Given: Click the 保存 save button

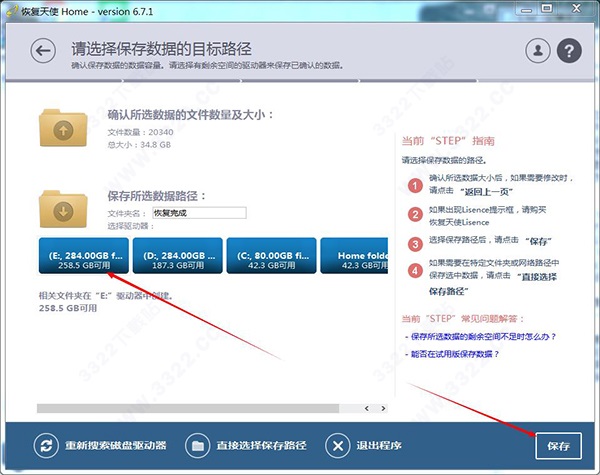Looking at the screenshot, I should pyautogui.click(x=558, y=446).
